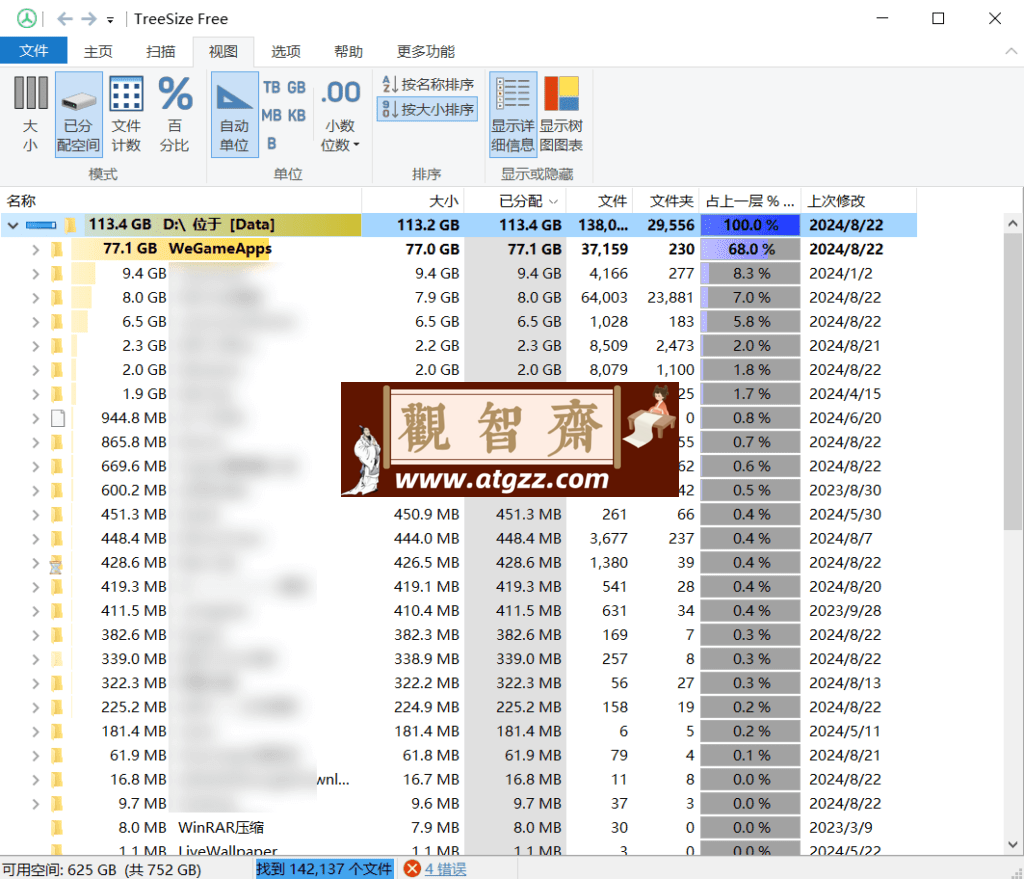Sort by 上次修改 last modified column
Viewport: 1024px width, 879px height.
(858, 201)
